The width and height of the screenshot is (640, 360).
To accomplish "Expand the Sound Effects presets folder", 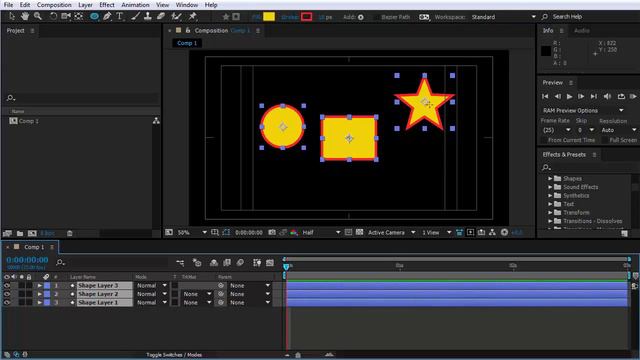I will (x=550, y=187).
